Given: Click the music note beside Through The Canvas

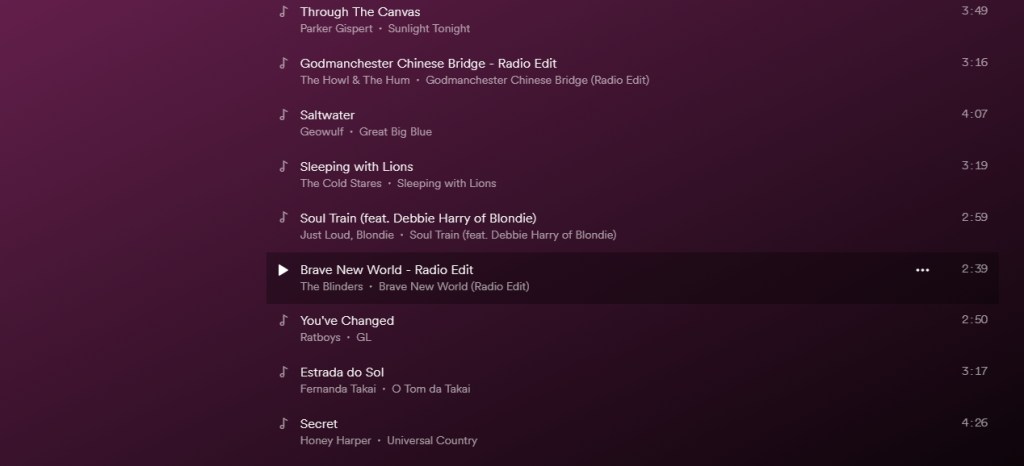Looking at the screenshot, I should pos(283,12).
